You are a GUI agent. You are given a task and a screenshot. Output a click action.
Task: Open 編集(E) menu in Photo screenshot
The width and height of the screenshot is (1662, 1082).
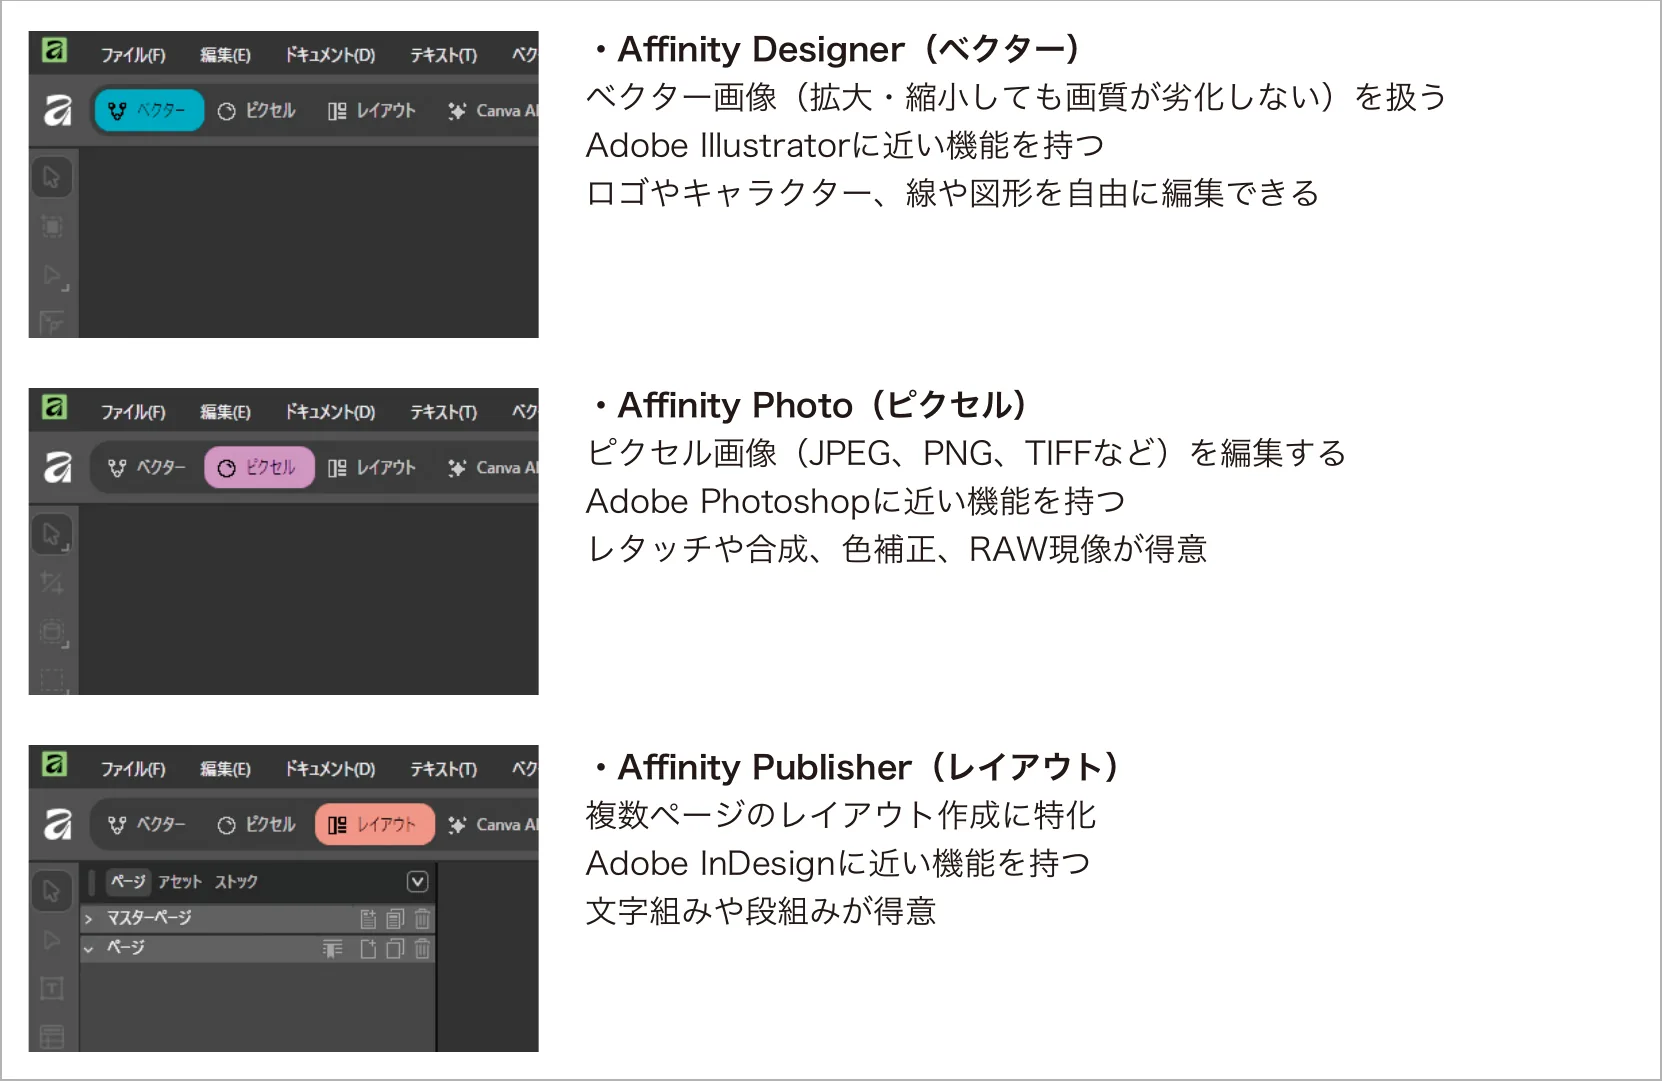click(225, 411)
